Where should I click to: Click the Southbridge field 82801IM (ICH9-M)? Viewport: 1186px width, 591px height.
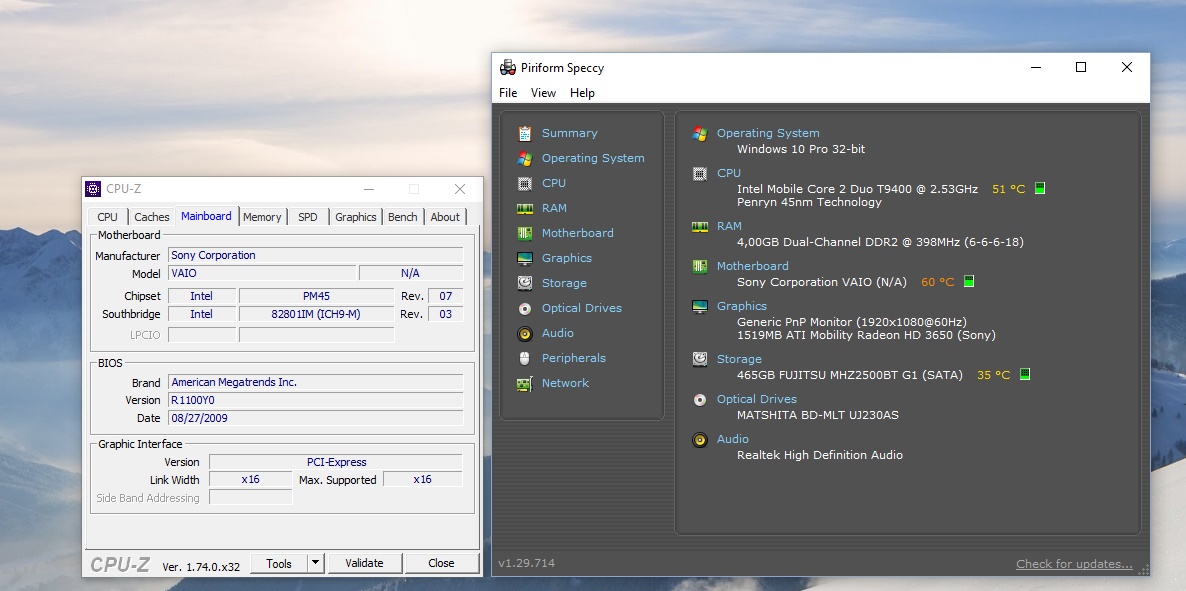click(316, 315)
